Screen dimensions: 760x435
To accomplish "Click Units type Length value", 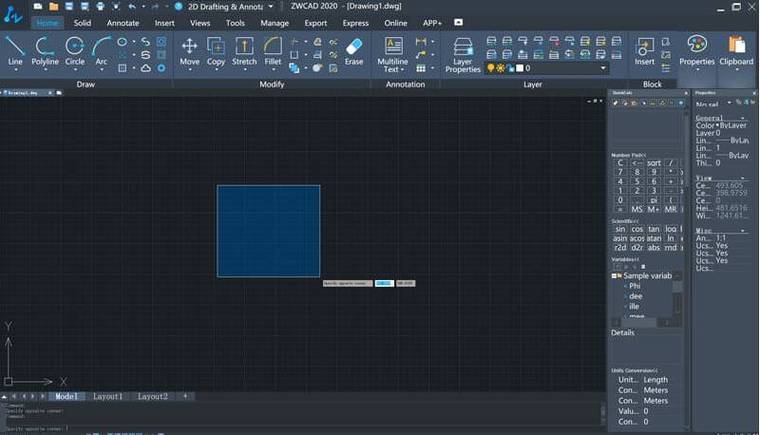I will click(x=656, y=380).
